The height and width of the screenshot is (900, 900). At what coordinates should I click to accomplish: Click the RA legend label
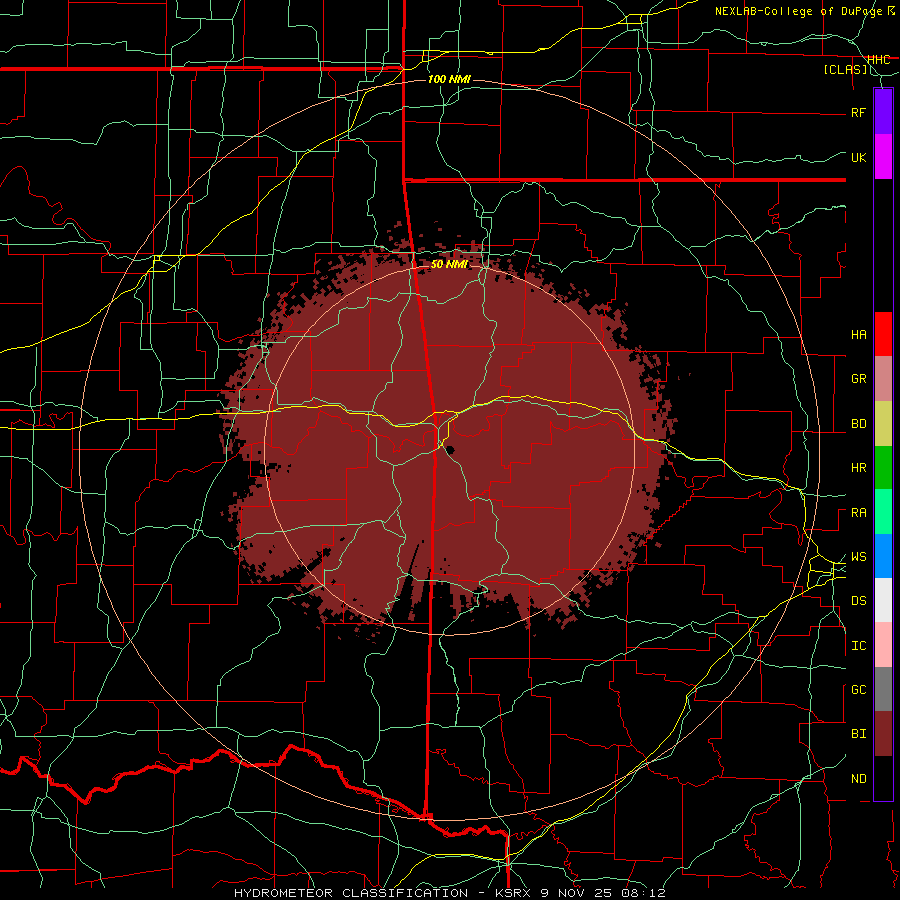pos(858,513)
